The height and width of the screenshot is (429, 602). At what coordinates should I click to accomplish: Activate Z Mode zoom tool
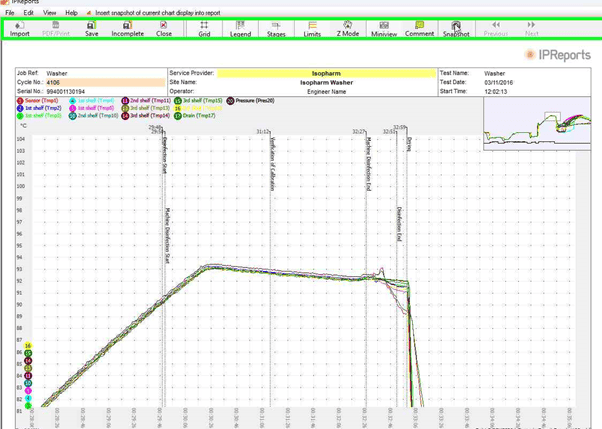348,29
